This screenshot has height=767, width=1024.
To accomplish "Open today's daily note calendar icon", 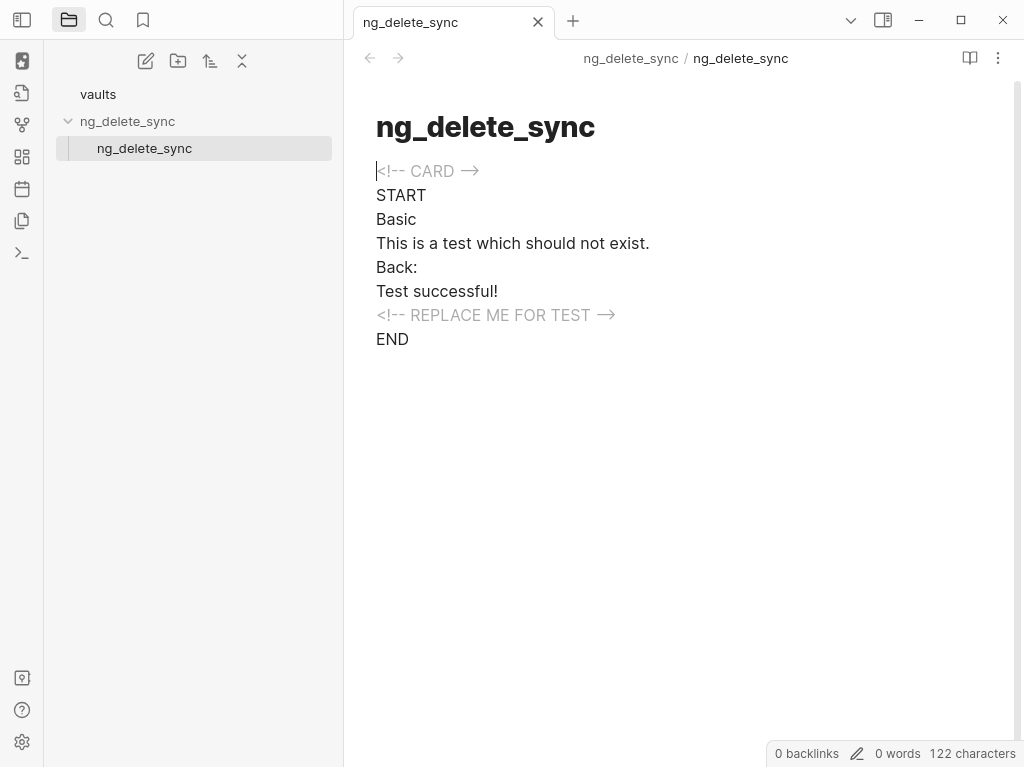I will coord(22,189).
